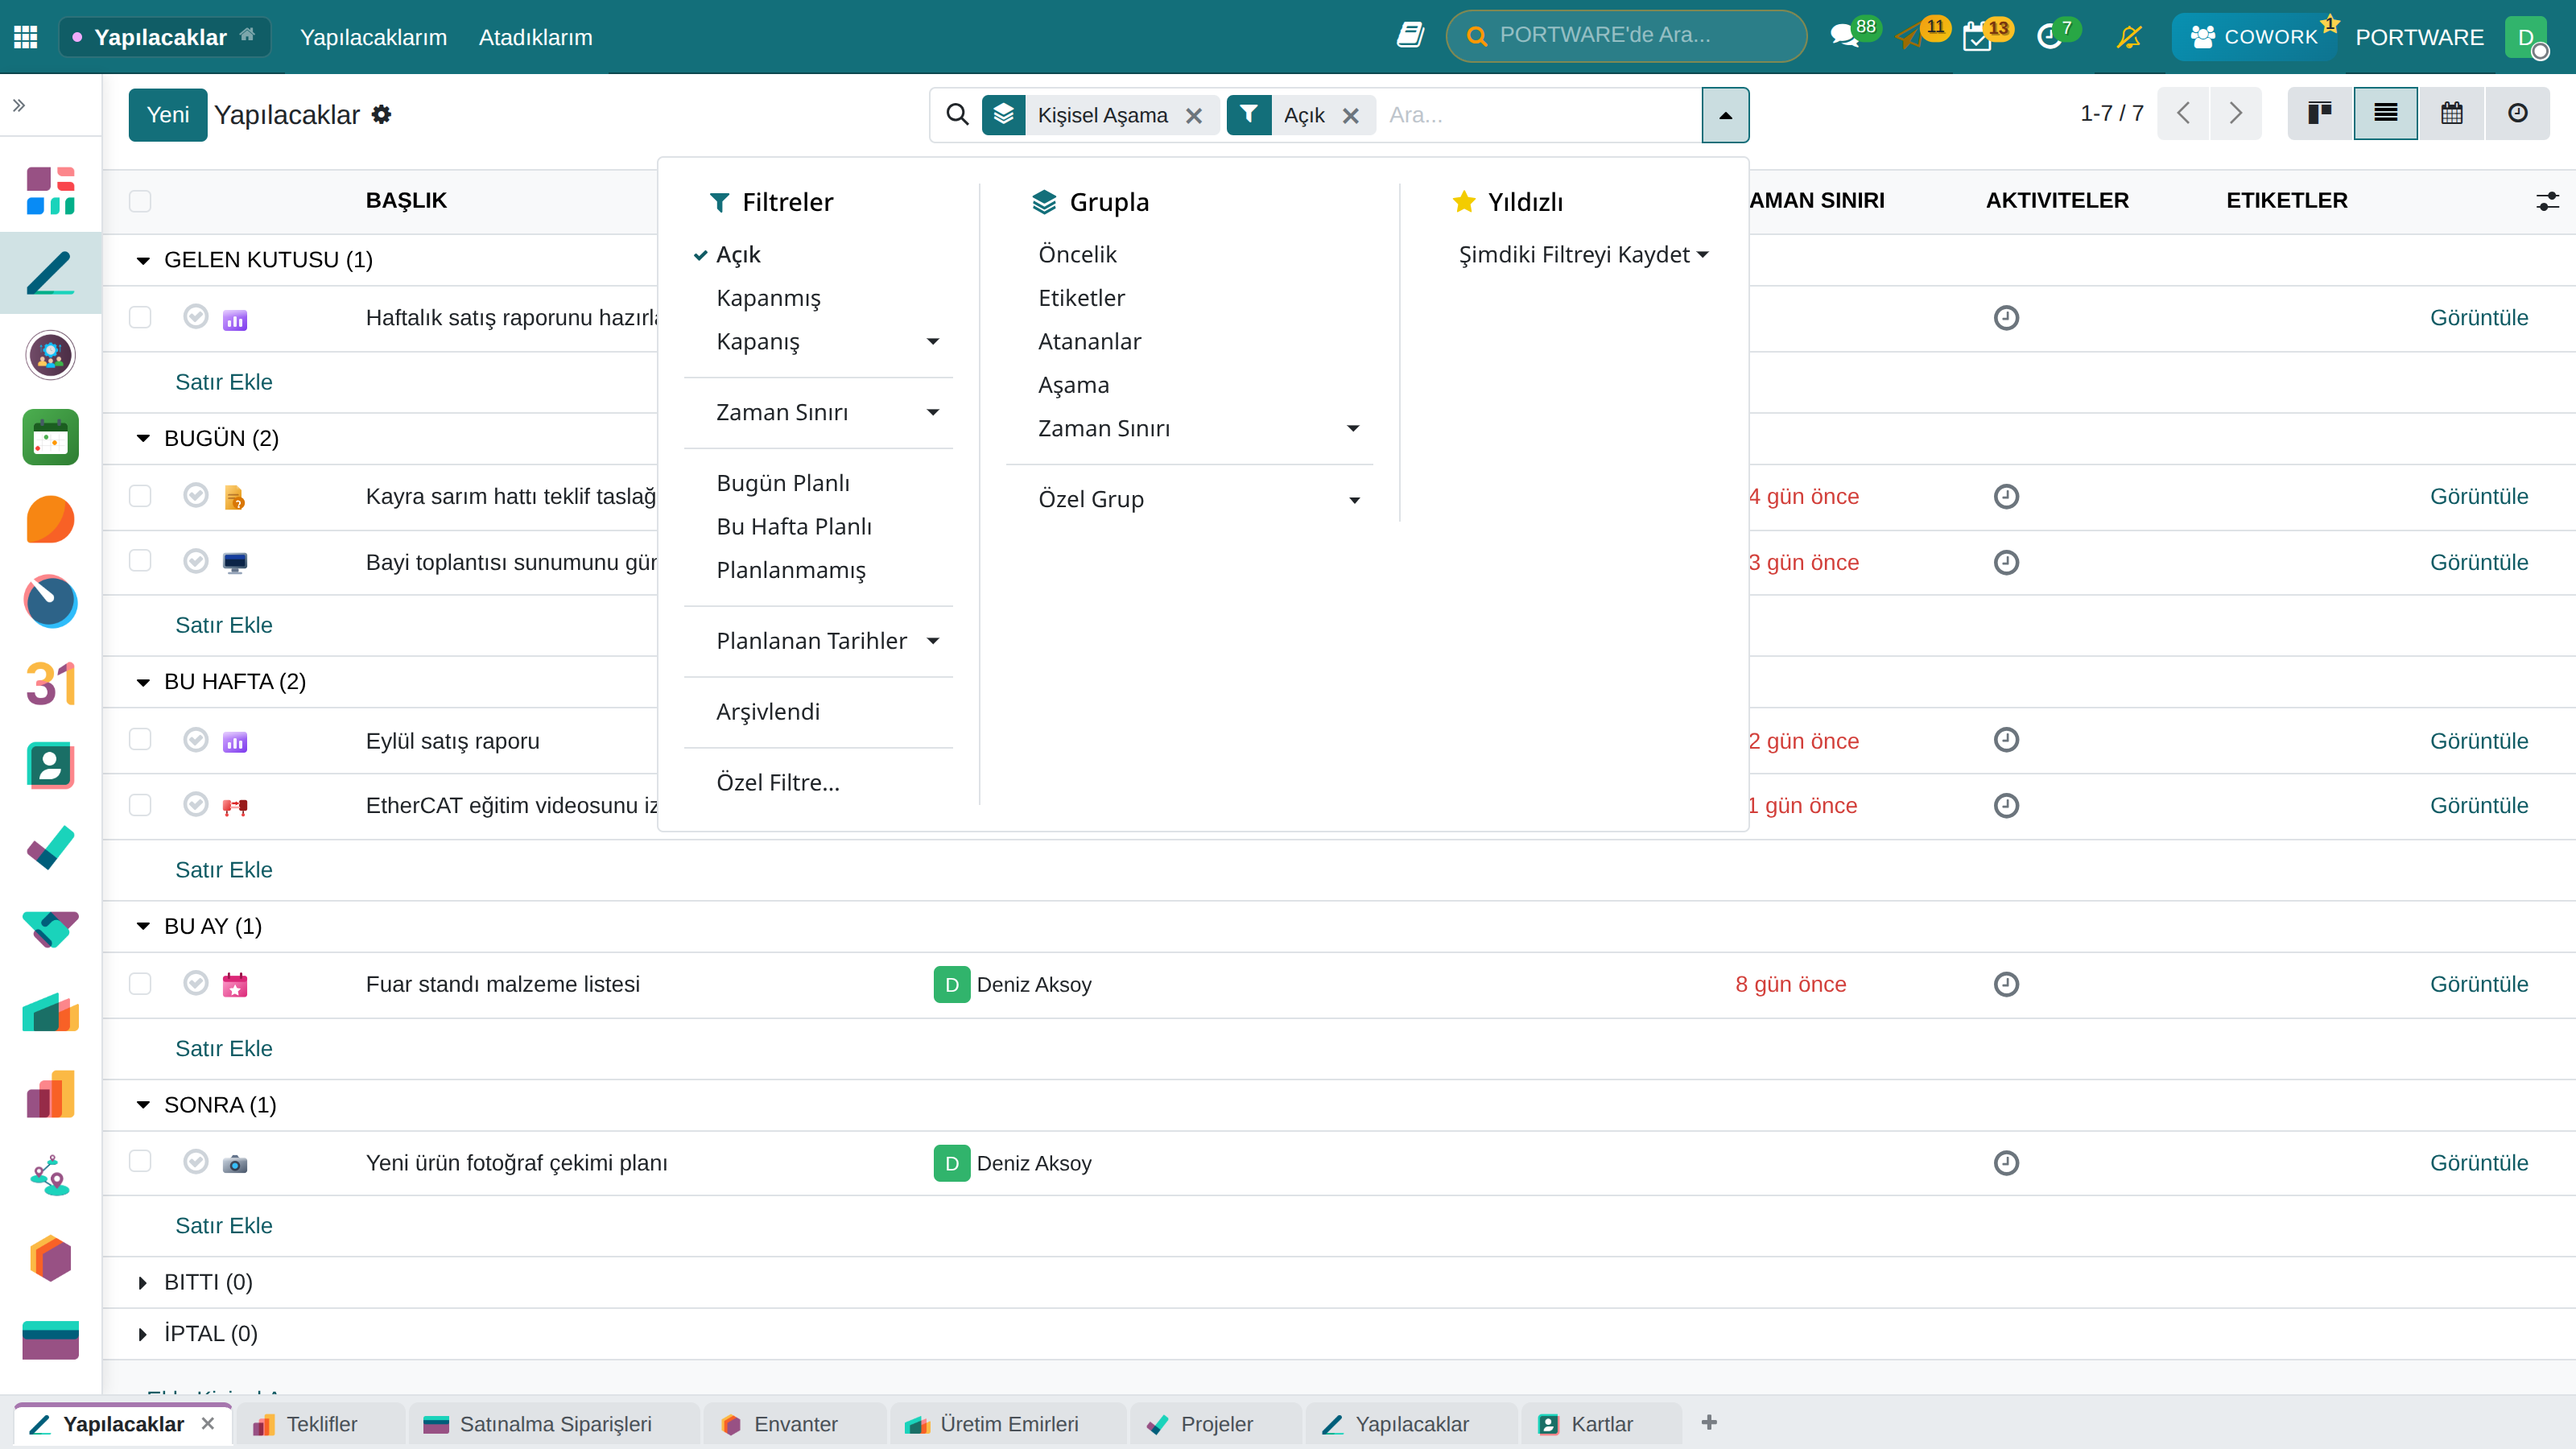Check the EtherCAT eğitim videosunu row checkbox

pyautogui.click(x=140, y=805)
